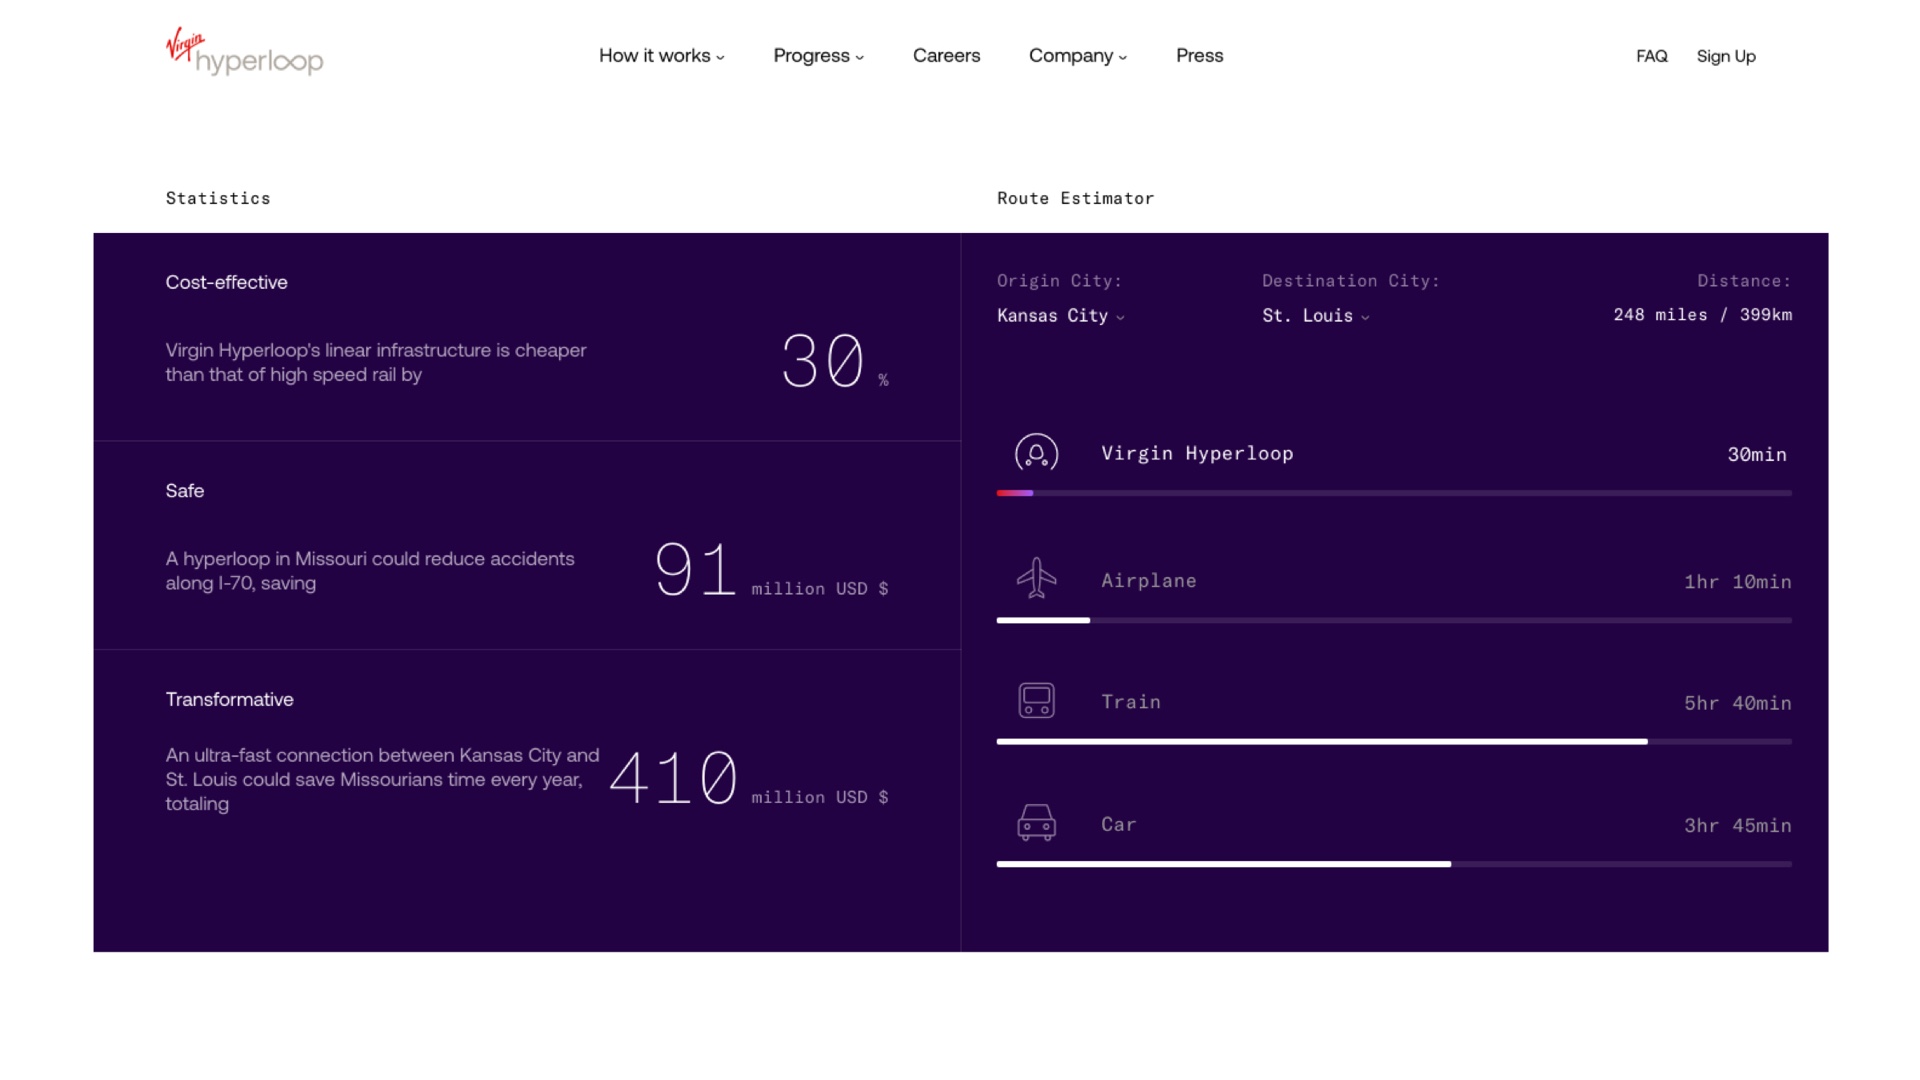Click the 30min Hyperloop time
The image size is (1920, 1080).
point(1757,455)
